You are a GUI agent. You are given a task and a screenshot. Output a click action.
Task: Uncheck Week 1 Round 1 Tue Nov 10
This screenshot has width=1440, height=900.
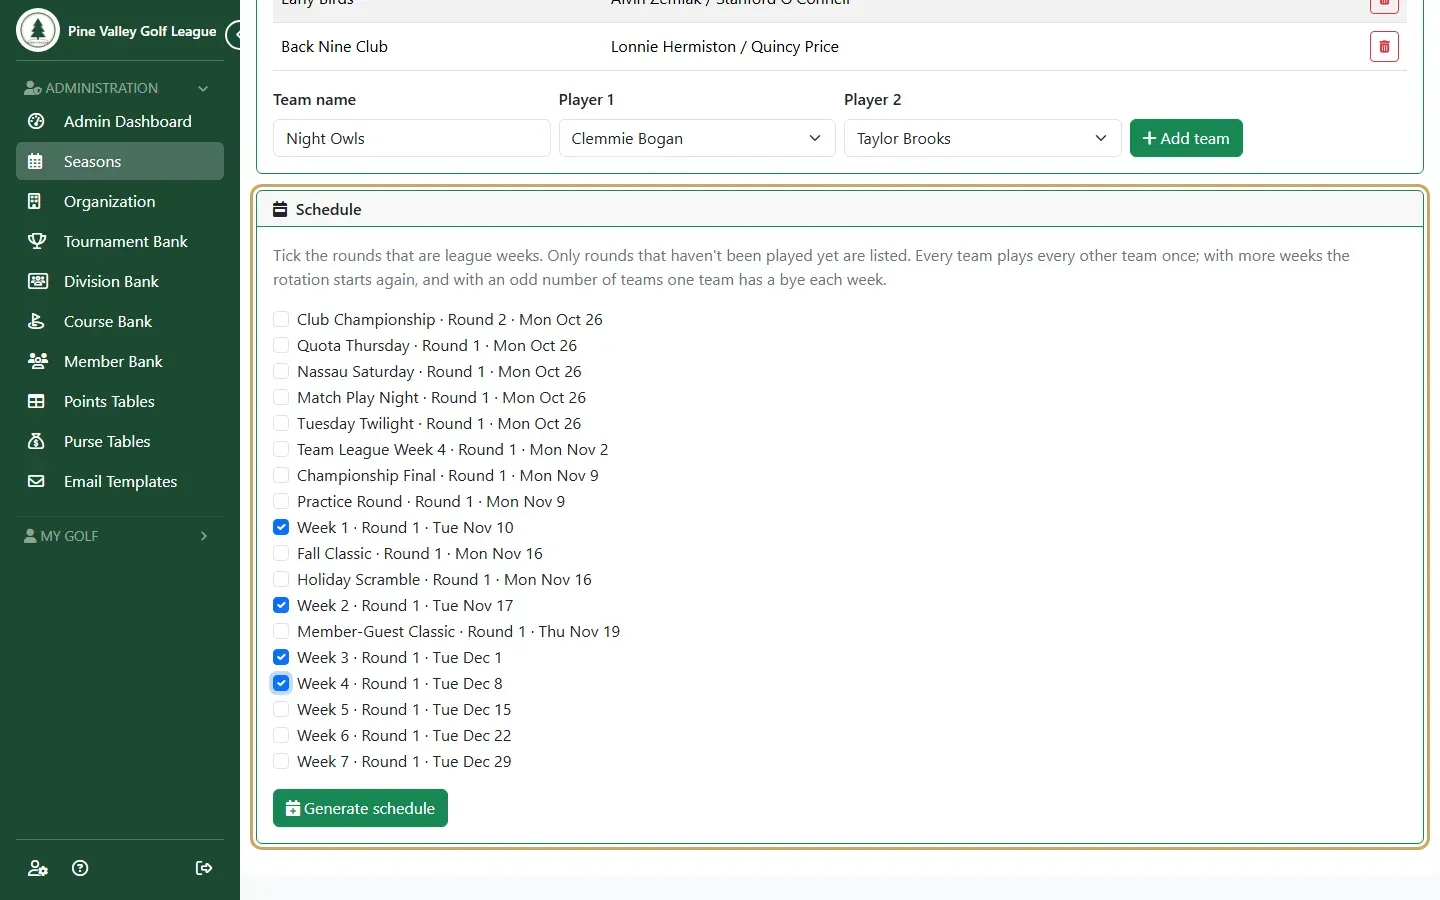[281, 527]
